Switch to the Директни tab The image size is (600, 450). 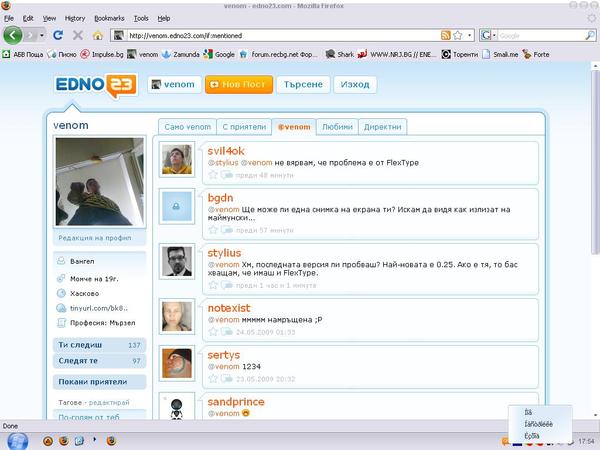(x=383, y=127)
